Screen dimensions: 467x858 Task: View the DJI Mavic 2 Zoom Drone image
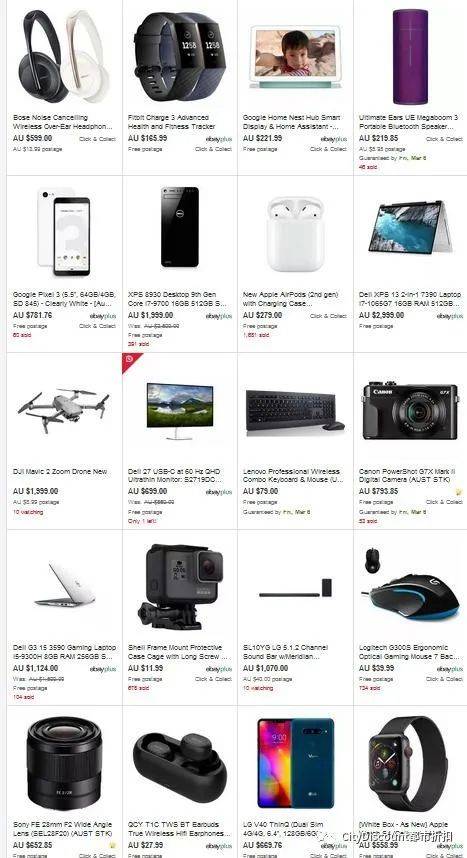click(64, 409)
